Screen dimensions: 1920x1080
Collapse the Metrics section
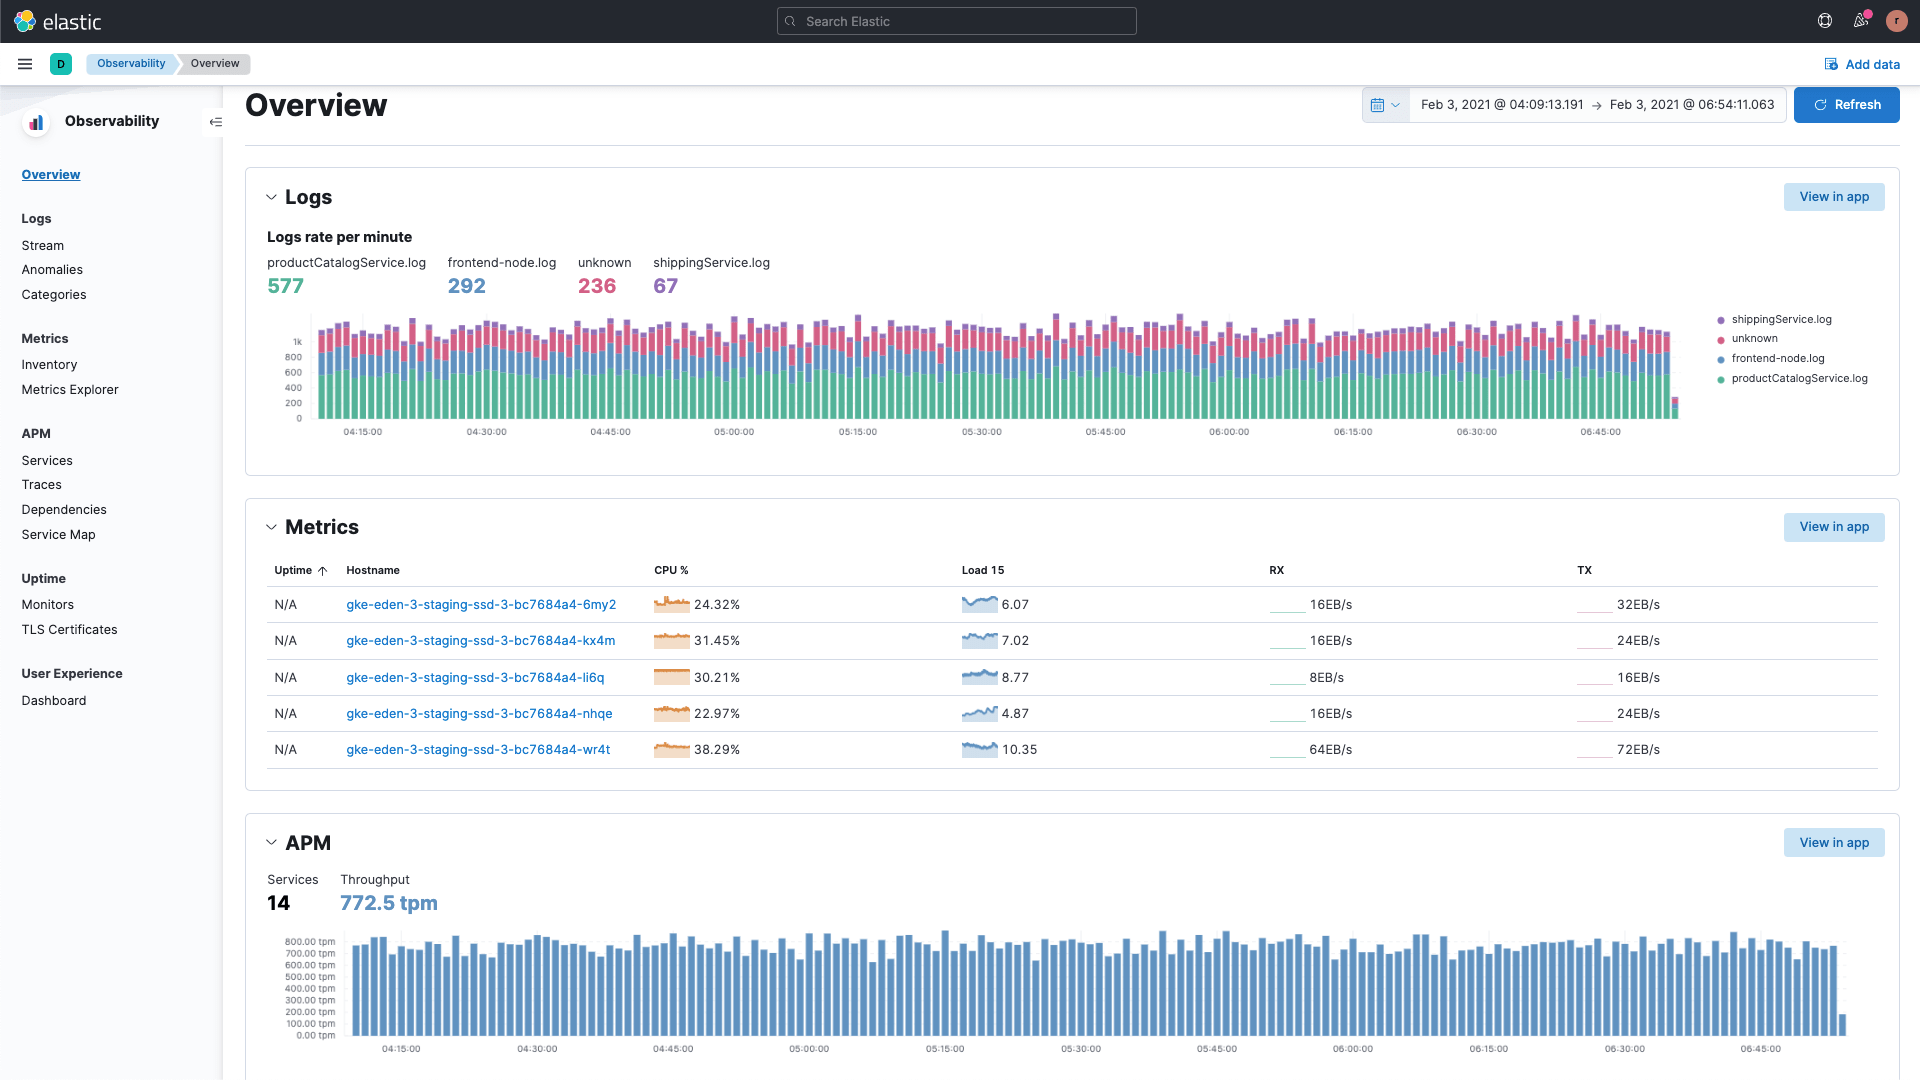271,527
